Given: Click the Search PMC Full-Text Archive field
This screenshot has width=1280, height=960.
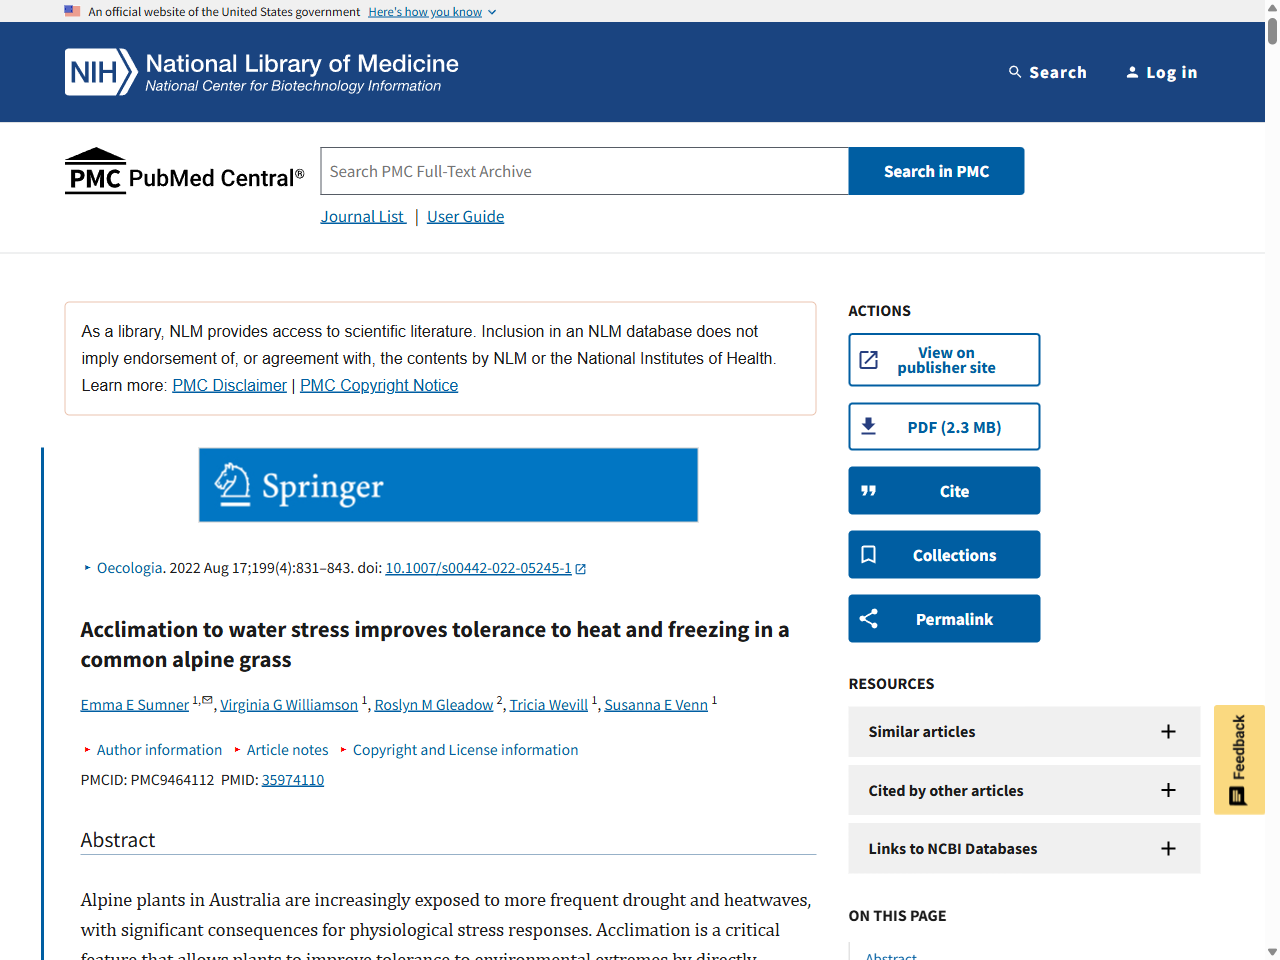Looking at the screenshot, I should (x=584, y=172).
